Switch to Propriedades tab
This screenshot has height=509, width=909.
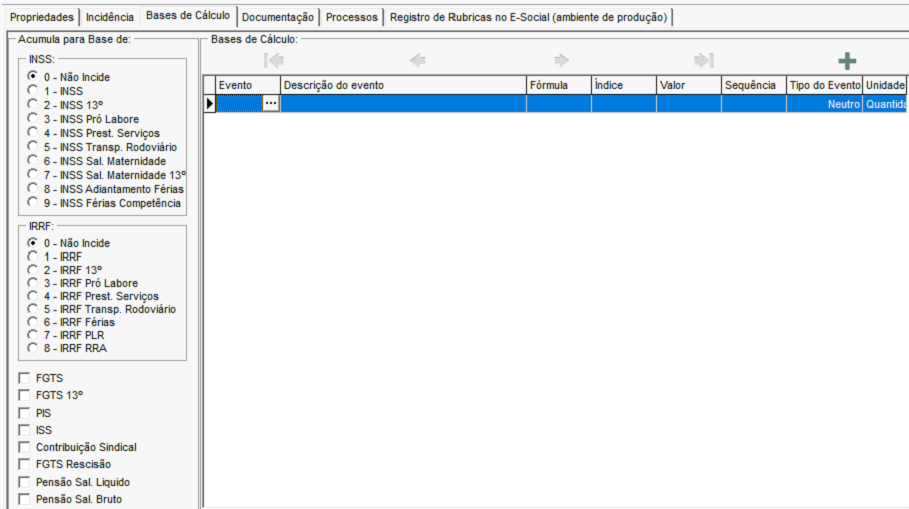[42, 17]
